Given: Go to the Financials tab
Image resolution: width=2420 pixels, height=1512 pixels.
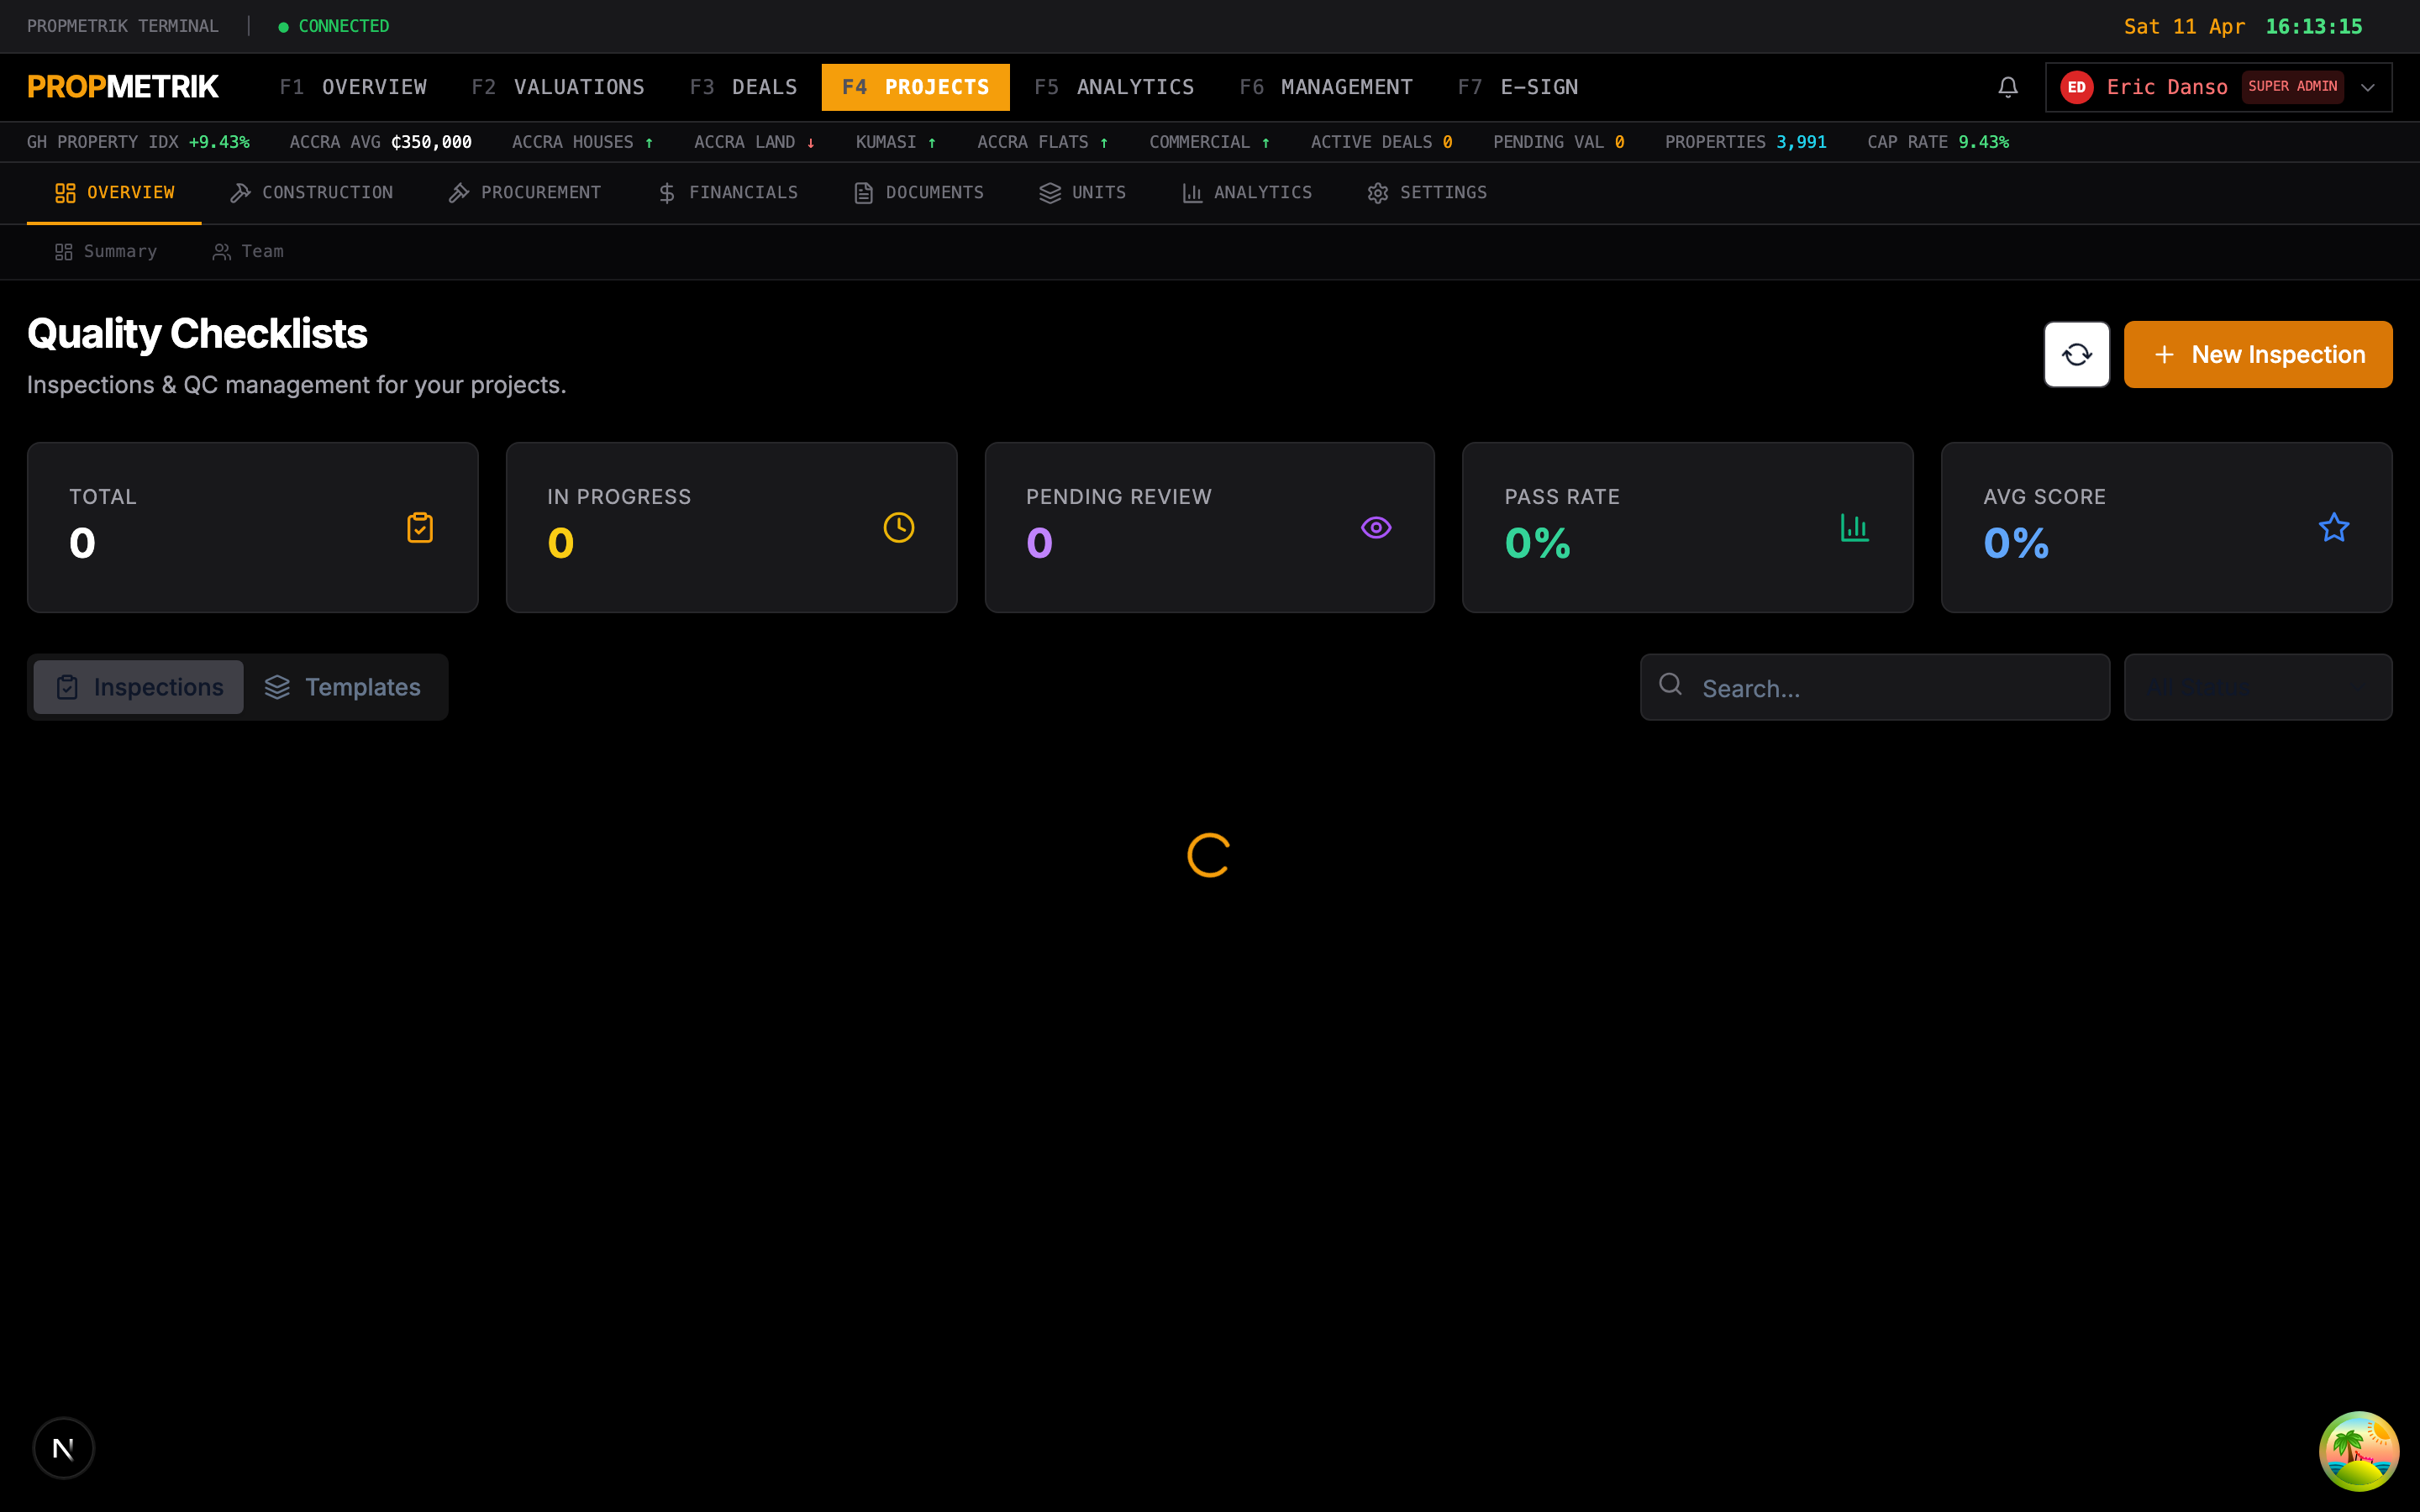Looking at the screenshot, I should click(728, 192).
